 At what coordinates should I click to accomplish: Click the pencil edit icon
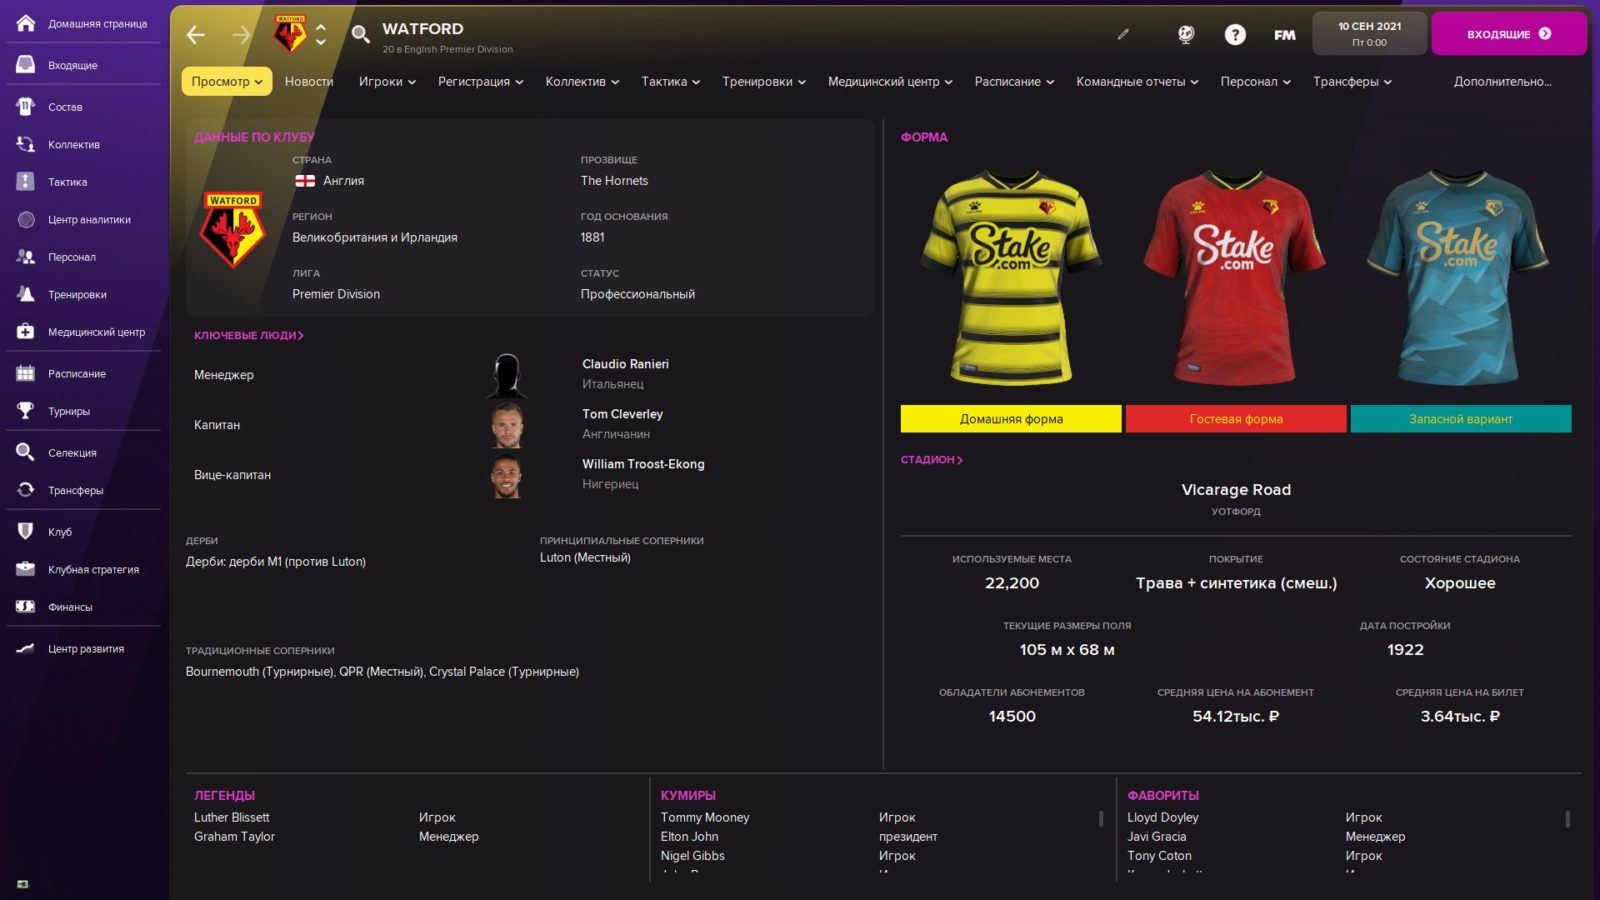[1123, 34]
